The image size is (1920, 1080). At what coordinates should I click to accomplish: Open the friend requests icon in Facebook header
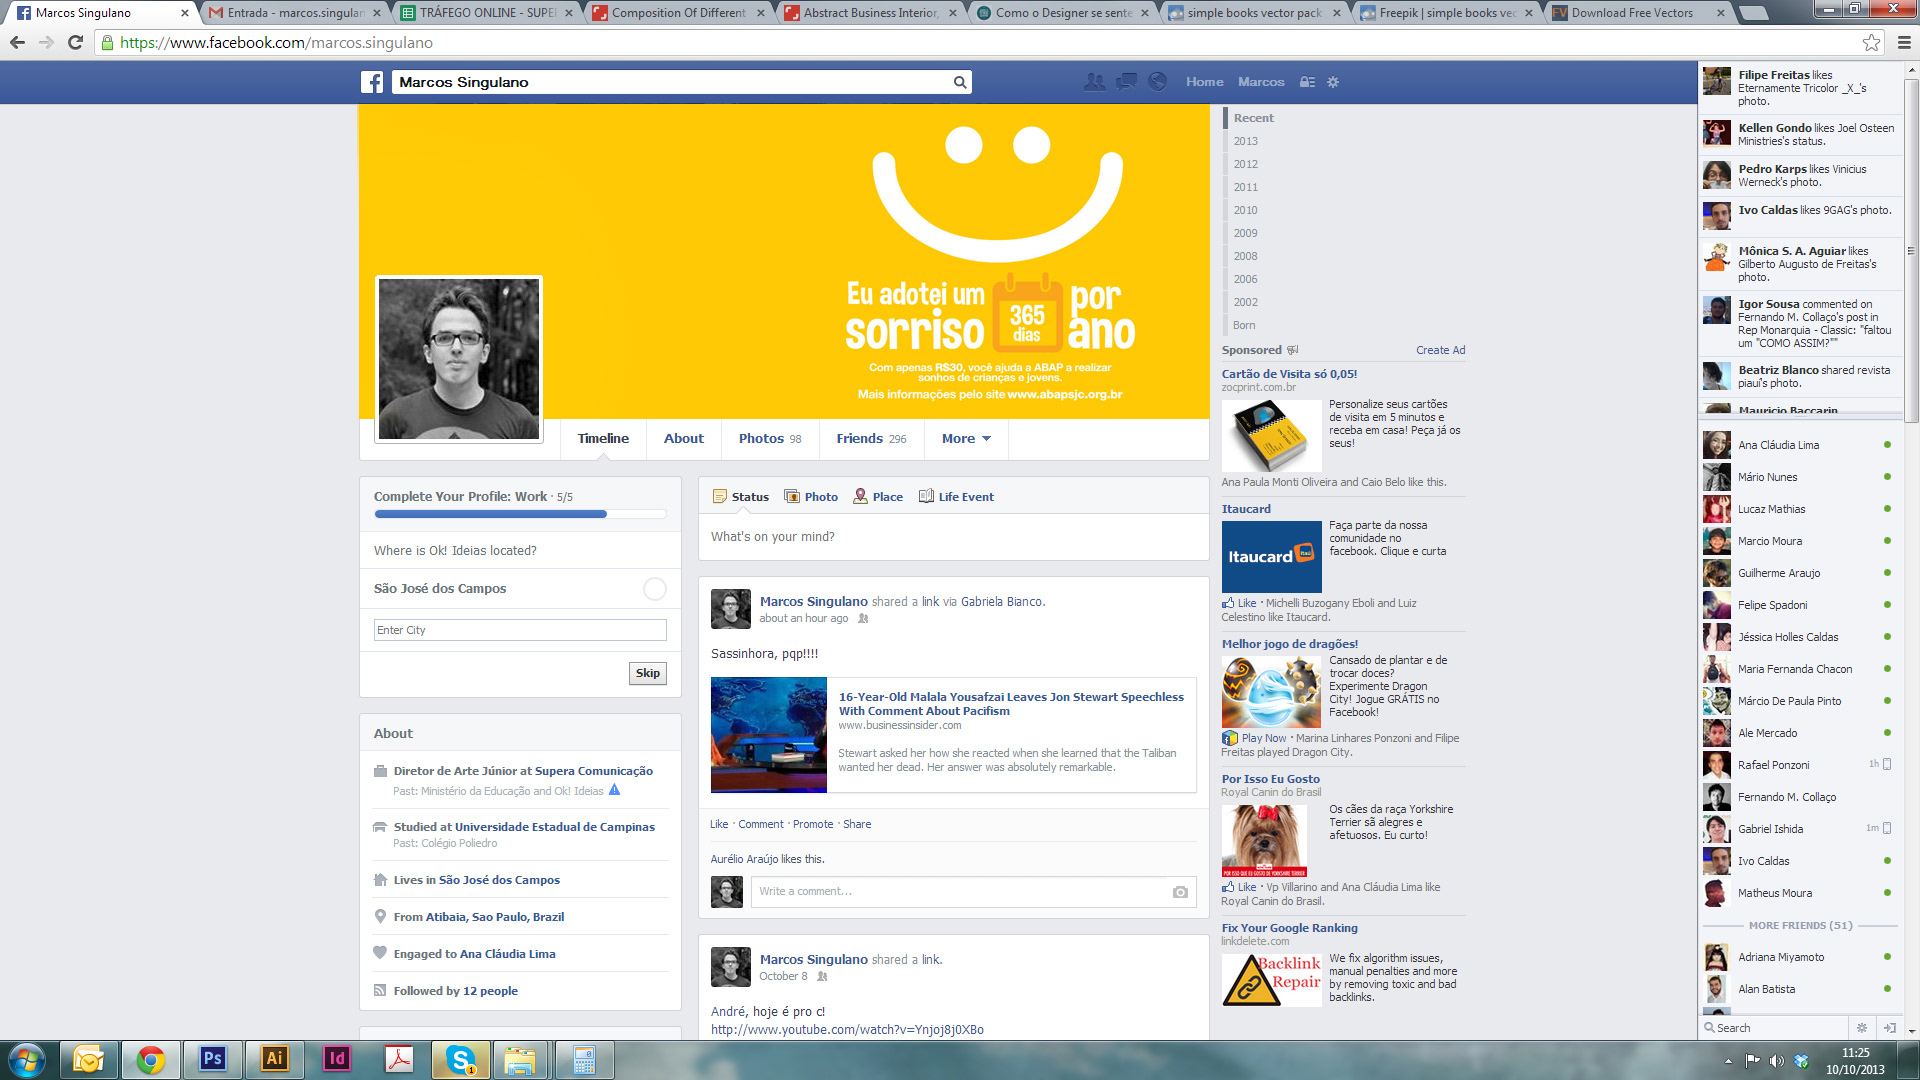(1095, 82)
